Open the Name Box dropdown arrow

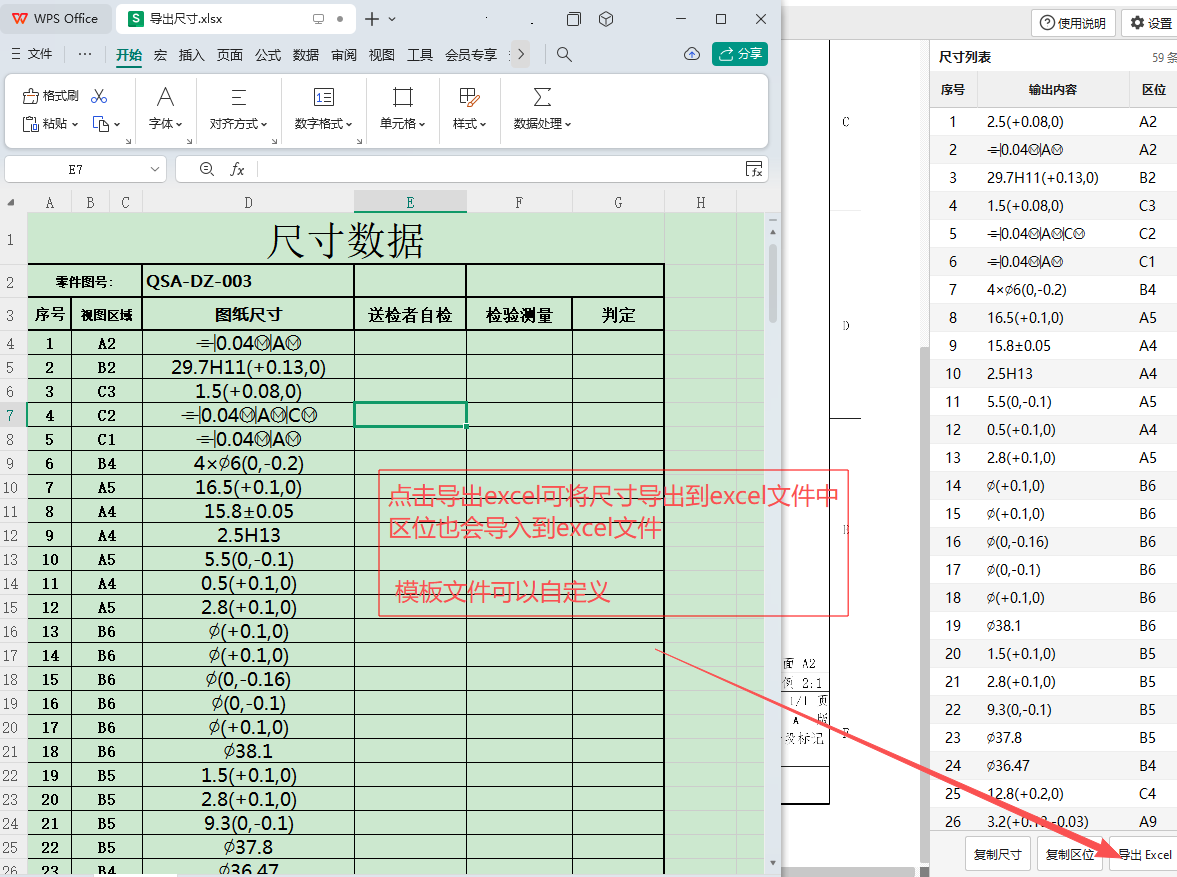coord(154,170)
